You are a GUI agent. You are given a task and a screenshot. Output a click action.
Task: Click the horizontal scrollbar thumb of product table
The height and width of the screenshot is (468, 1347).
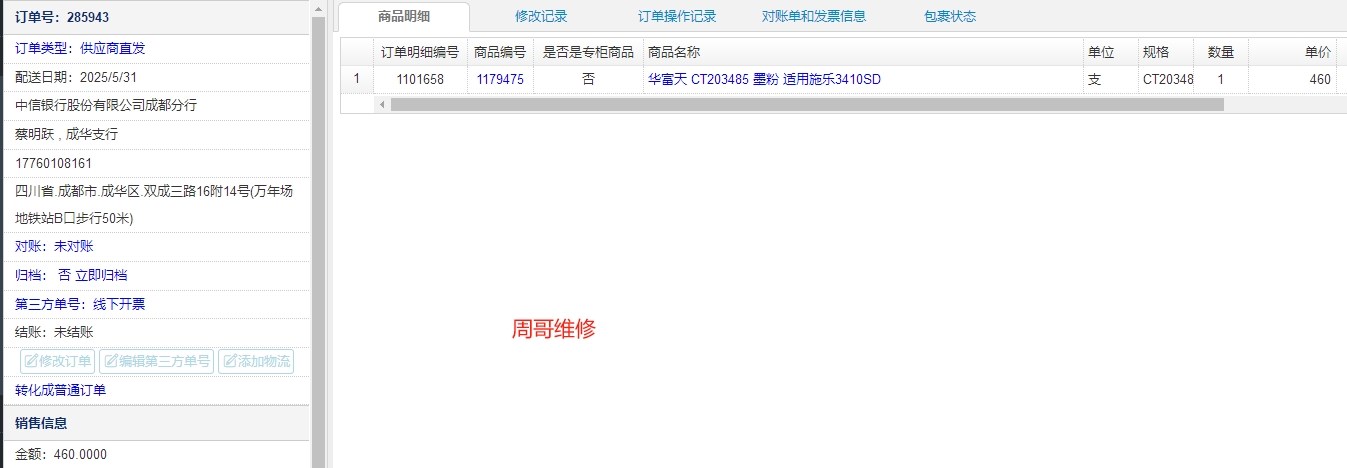[807, 104]
